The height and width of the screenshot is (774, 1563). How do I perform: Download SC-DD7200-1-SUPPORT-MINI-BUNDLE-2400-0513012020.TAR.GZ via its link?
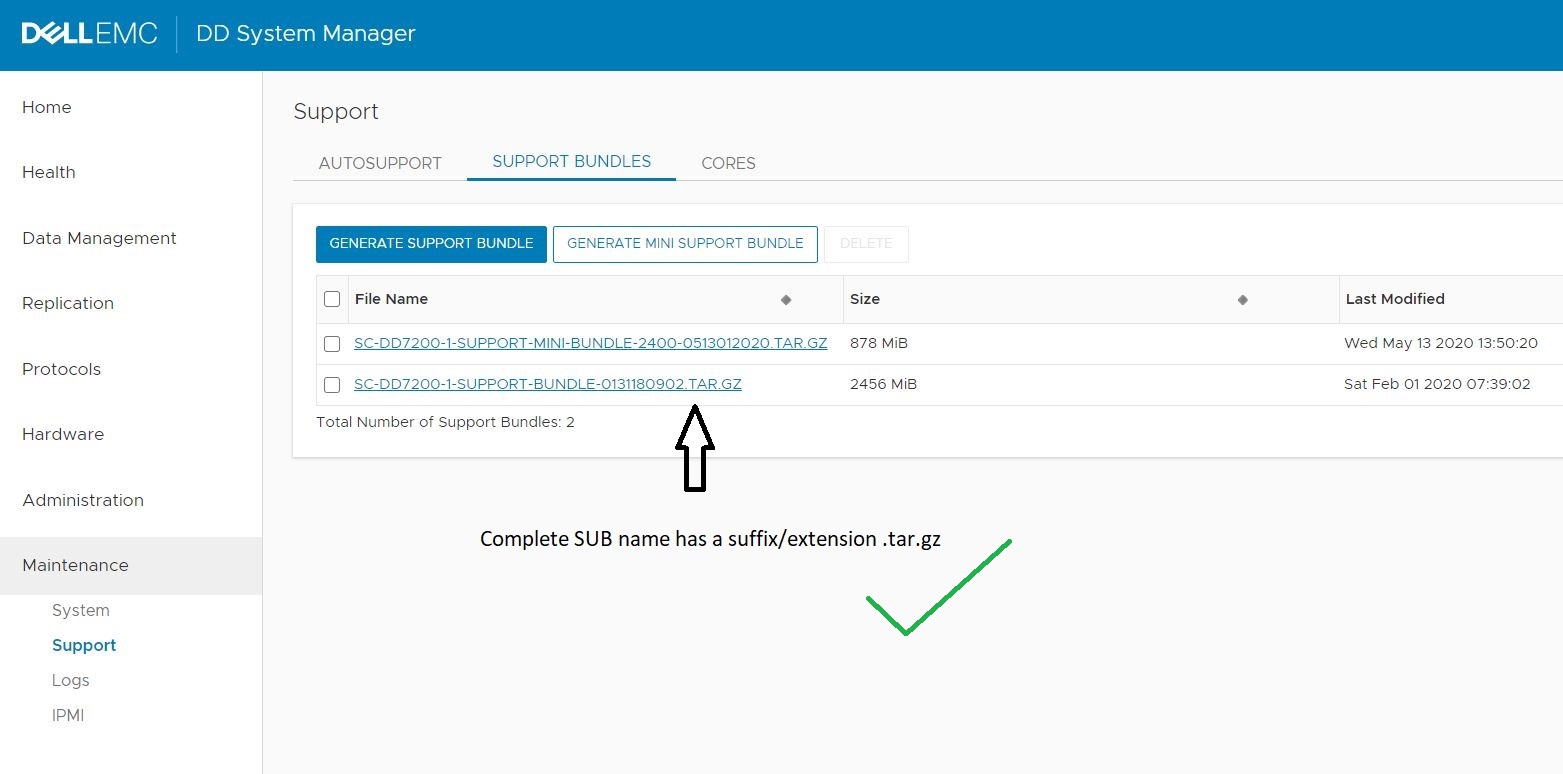click(x=590, y=343)
